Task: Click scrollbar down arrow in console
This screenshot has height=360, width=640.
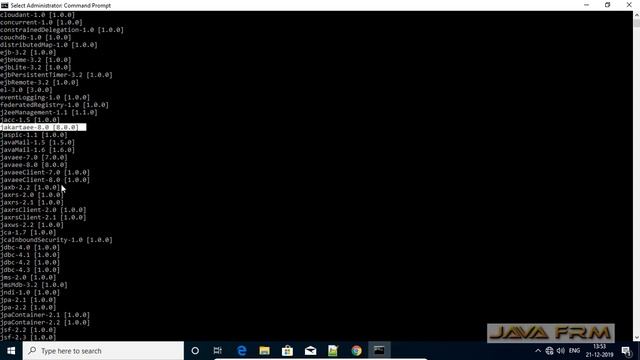Action: (636, 338)
